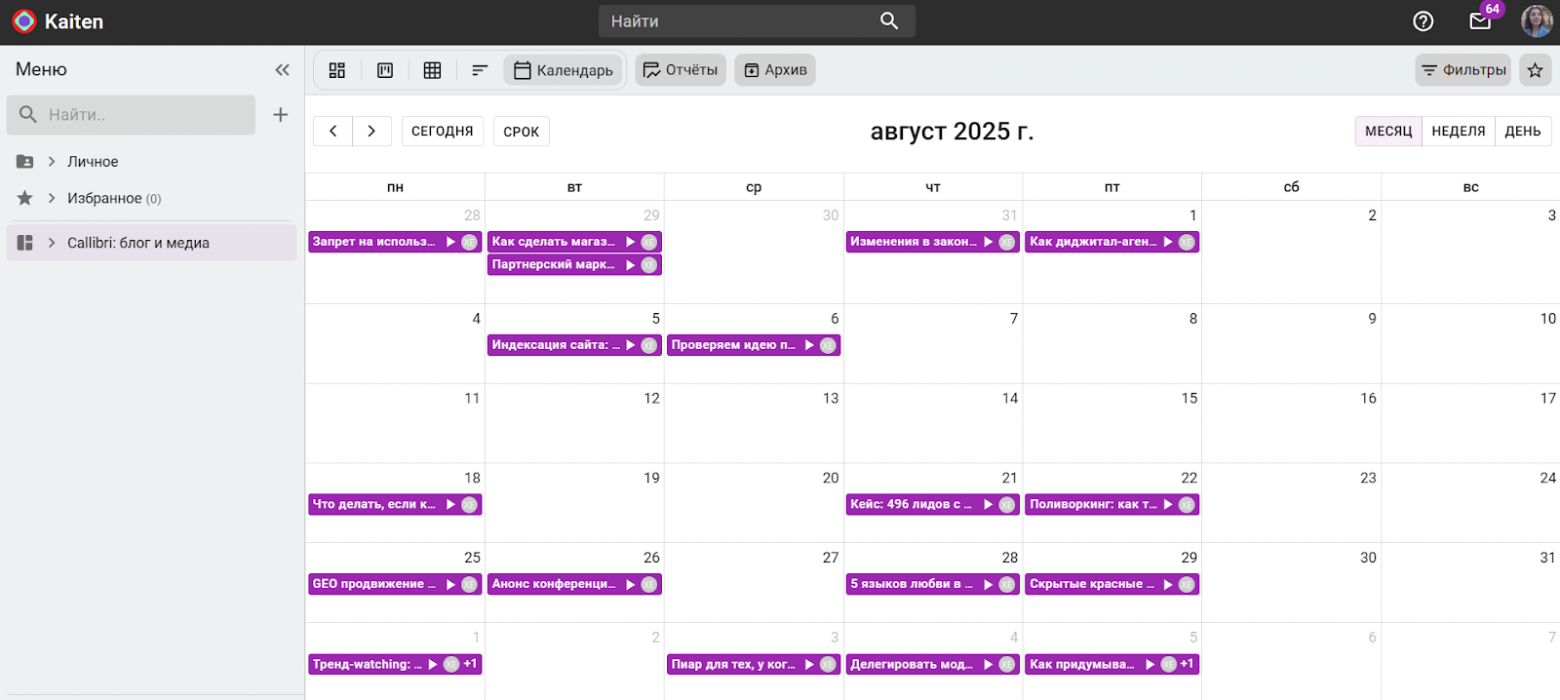This screenshot has width=1560, height=700.
Task: Add board to favorites with star icon
Action: coord(1535,70)
